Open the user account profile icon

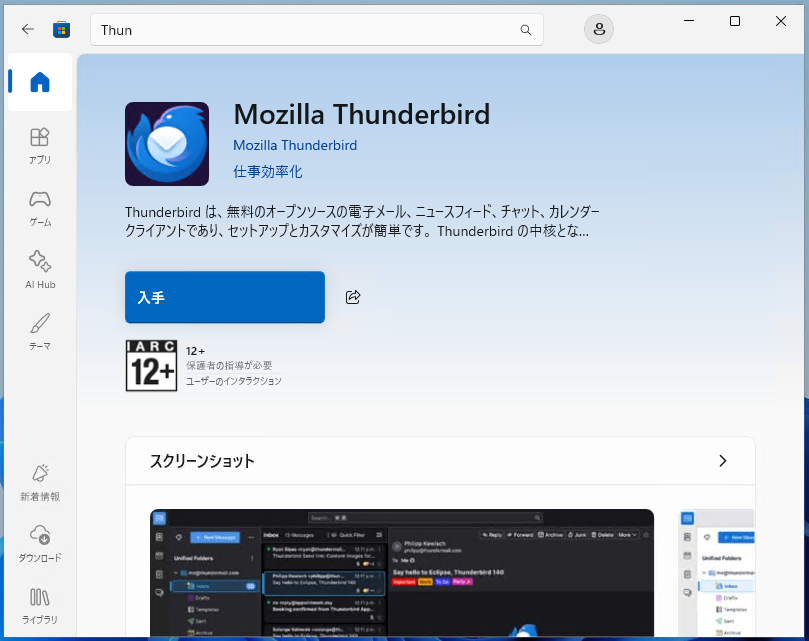(598, 29)
